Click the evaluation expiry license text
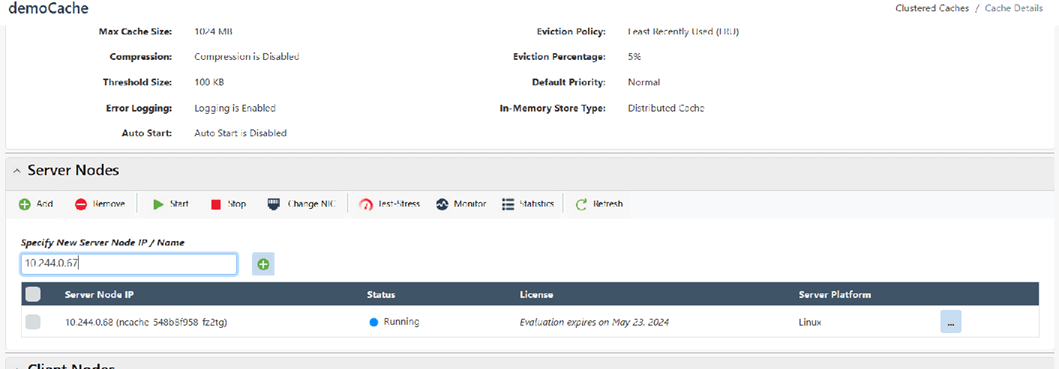 click(594, 322)
